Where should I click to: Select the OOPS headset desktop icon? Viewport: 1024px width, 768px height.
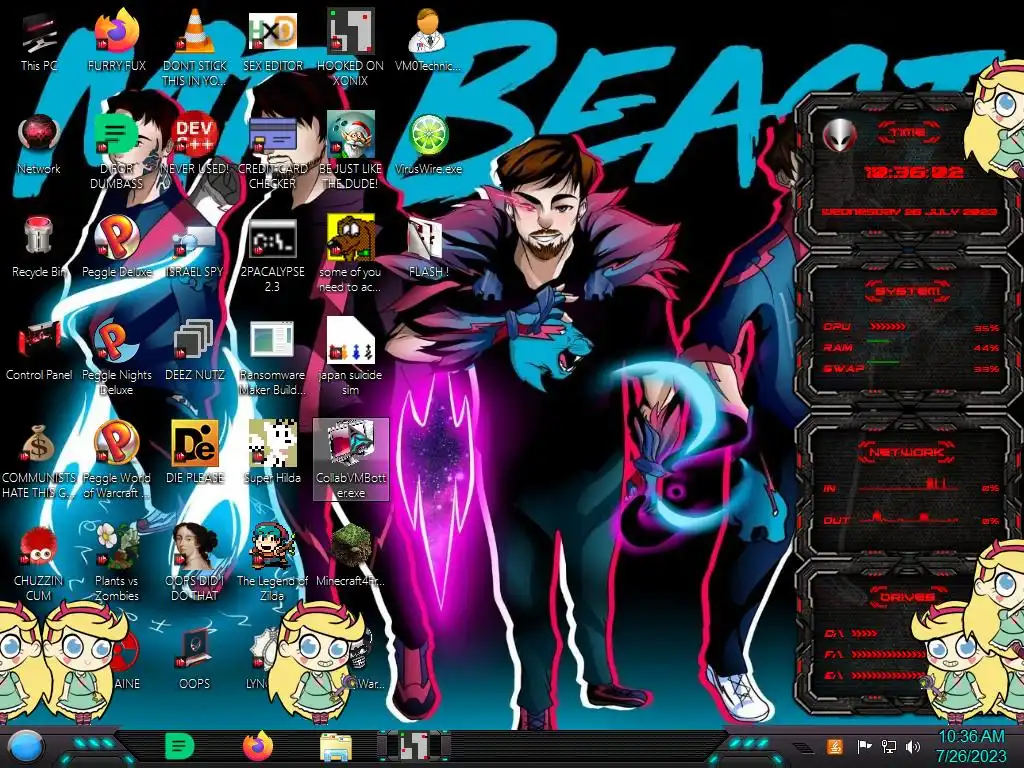195,660
